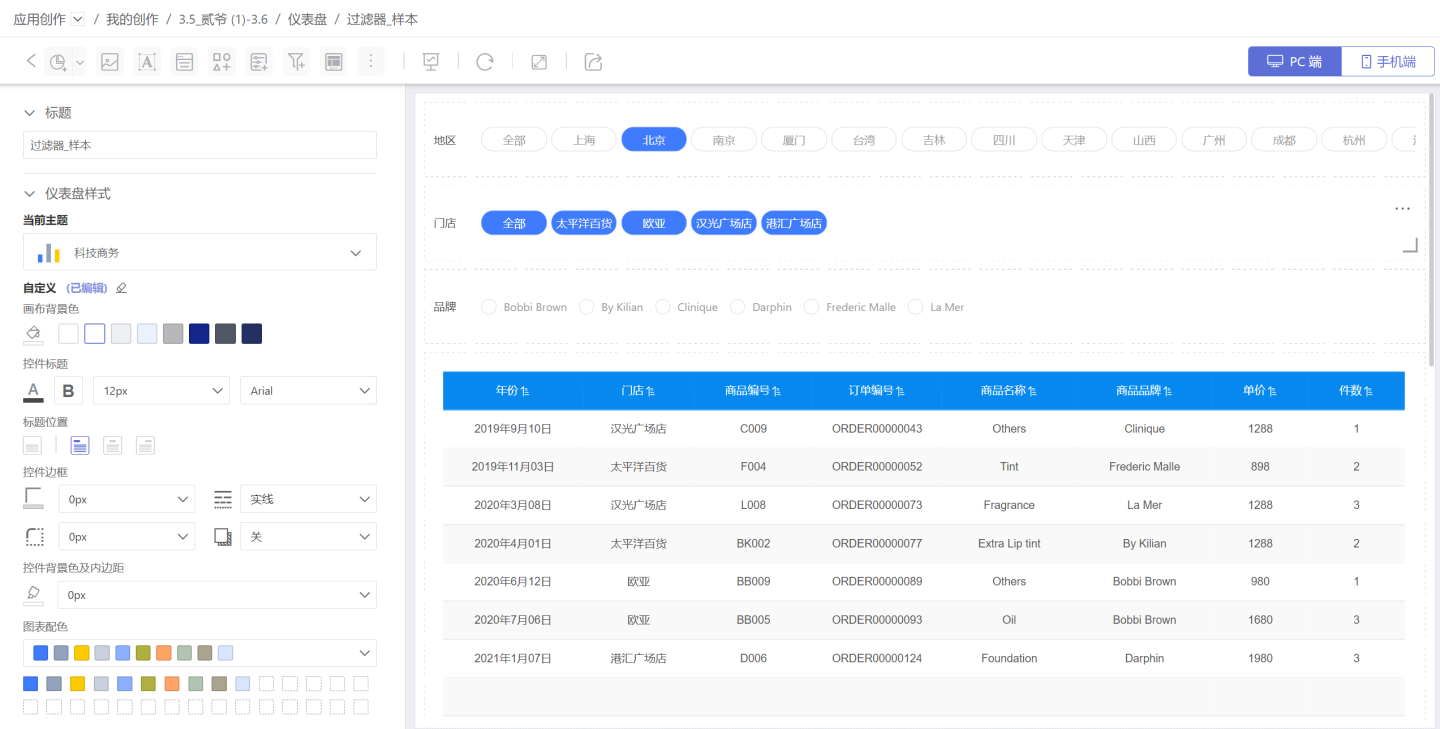
Task: Open the share/export icon in toolbar
Action: coord(593,62)
